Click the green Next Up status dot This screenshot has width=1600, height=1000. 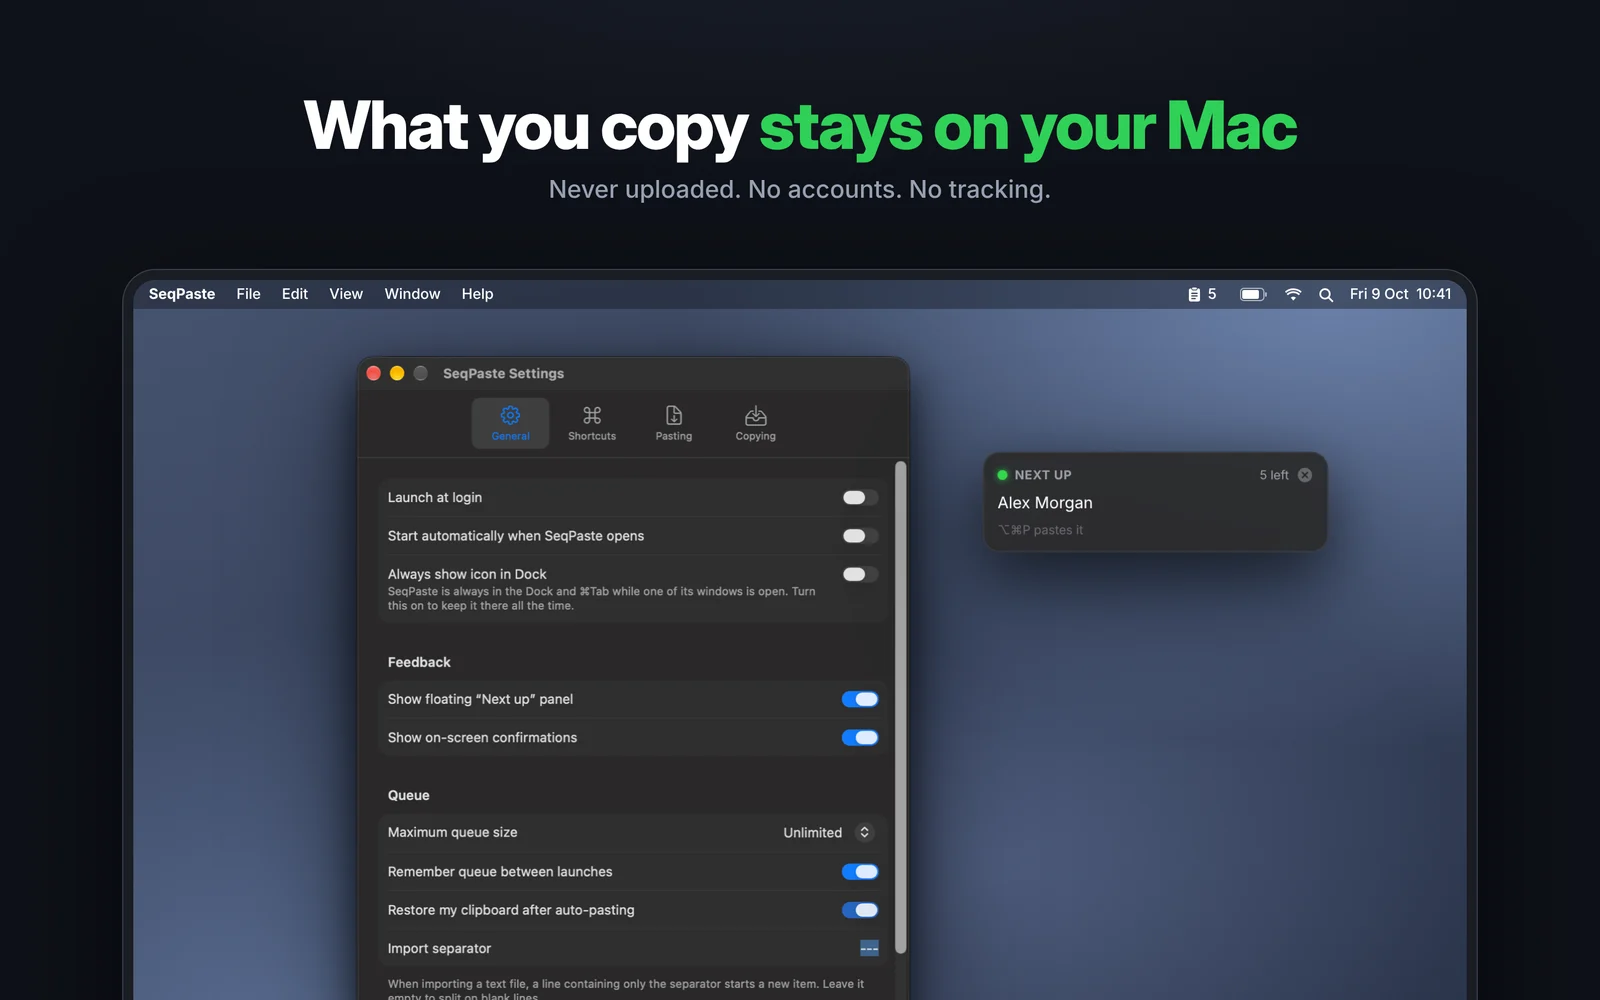click(x=1002, y=475)
